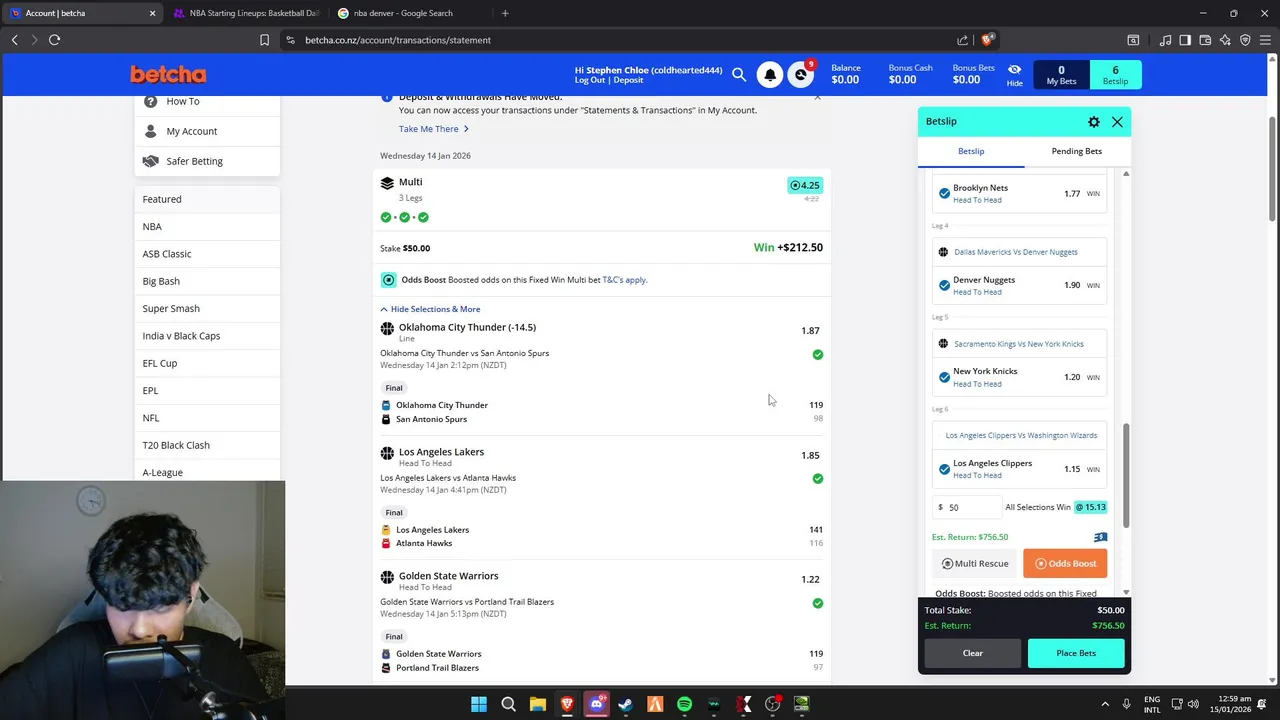
Task: Open Steam from the taskbar
Action: coord(626,704)
